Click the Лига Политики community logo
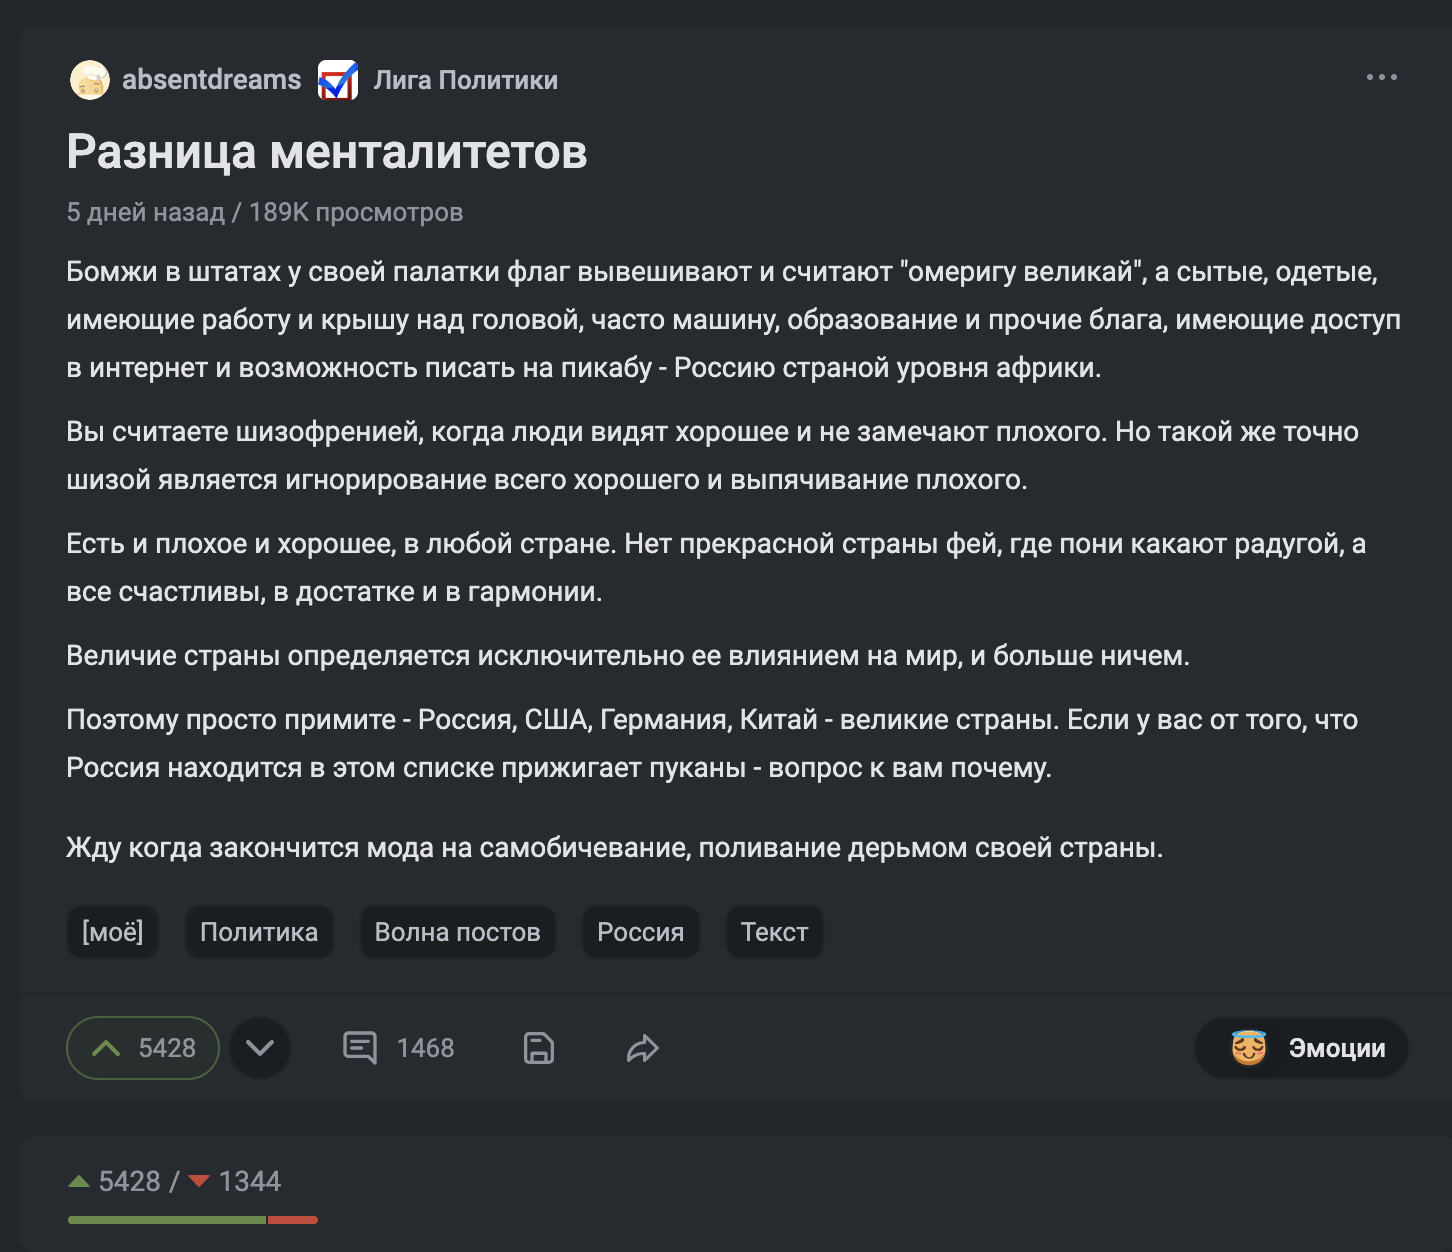Image resolution: width=1452 pixels, height=1252 pixels. click(x=338, y=80)
